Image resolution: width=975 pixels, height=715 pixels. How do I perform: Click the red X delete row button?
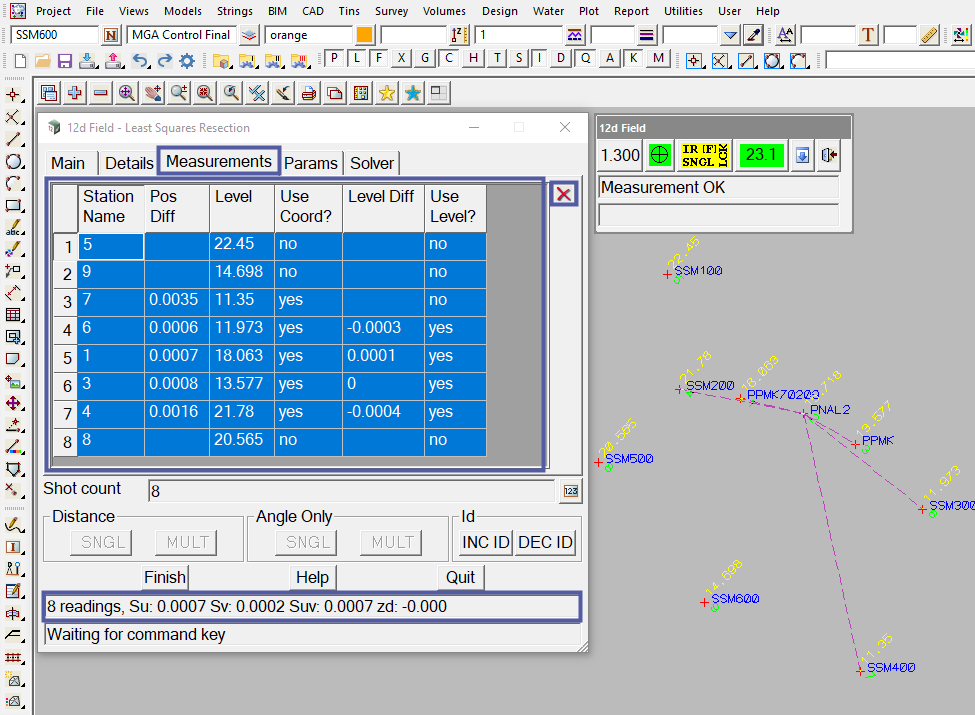[x=564, y=194]
